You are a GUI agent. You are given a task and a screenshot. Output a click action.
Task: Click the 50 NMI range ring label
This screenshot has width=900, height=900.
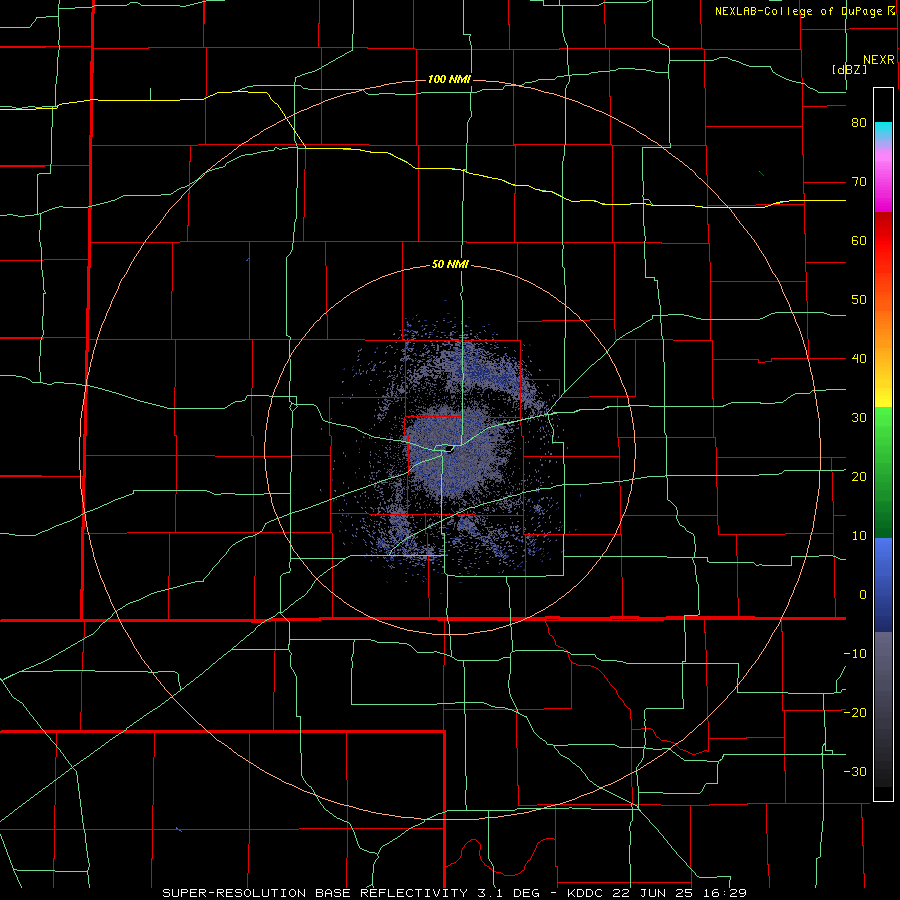(450, 265)
